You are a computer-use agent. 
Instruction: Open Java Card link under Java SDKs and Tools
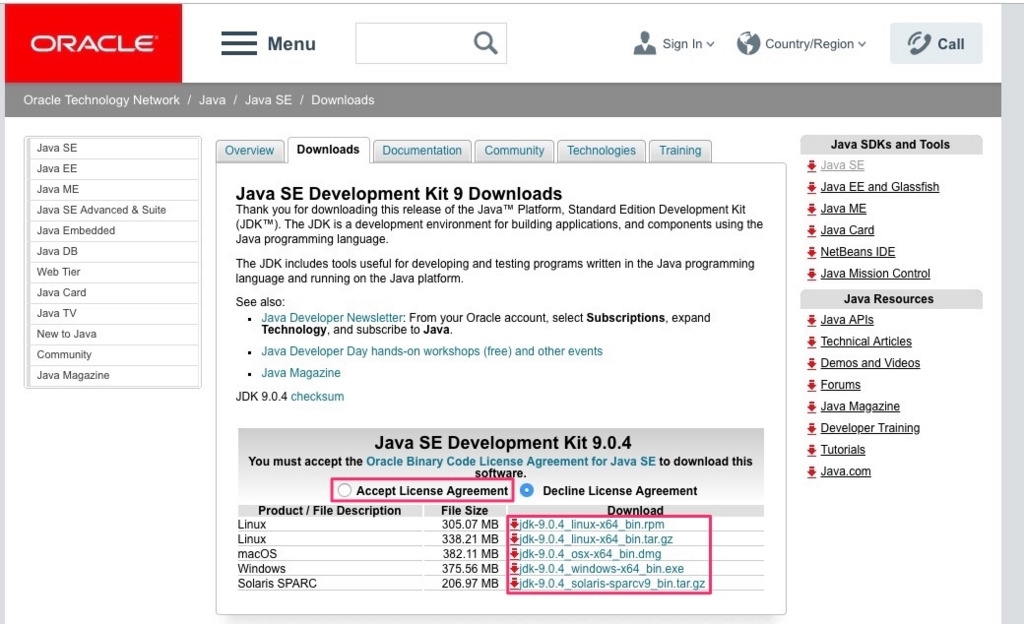tap(847, 230)
